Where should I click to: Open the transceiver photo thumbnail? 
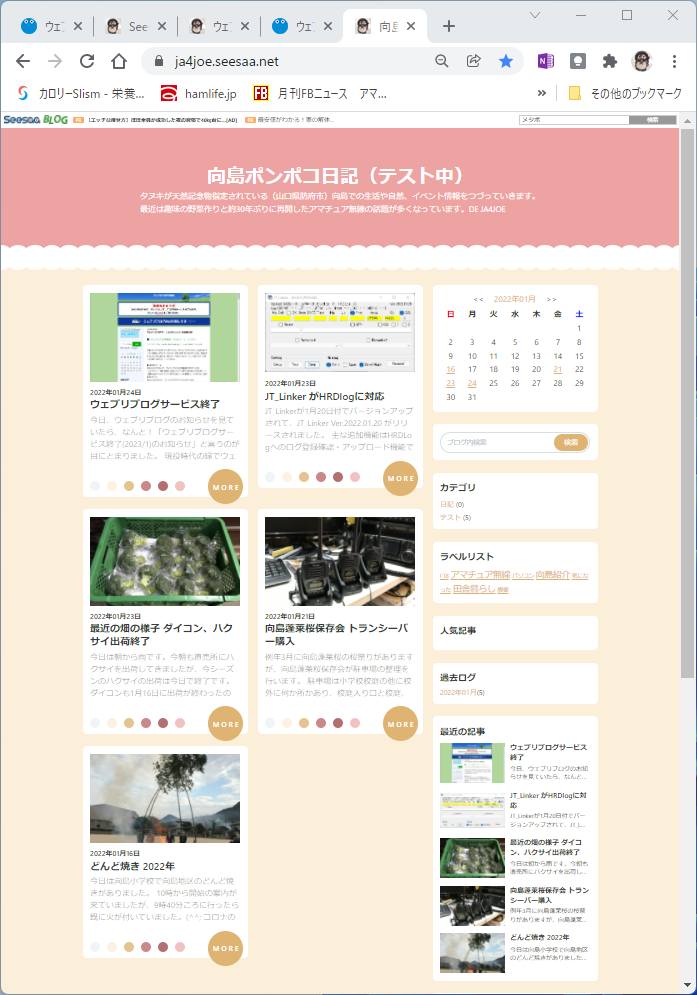(x=340, y=561)
